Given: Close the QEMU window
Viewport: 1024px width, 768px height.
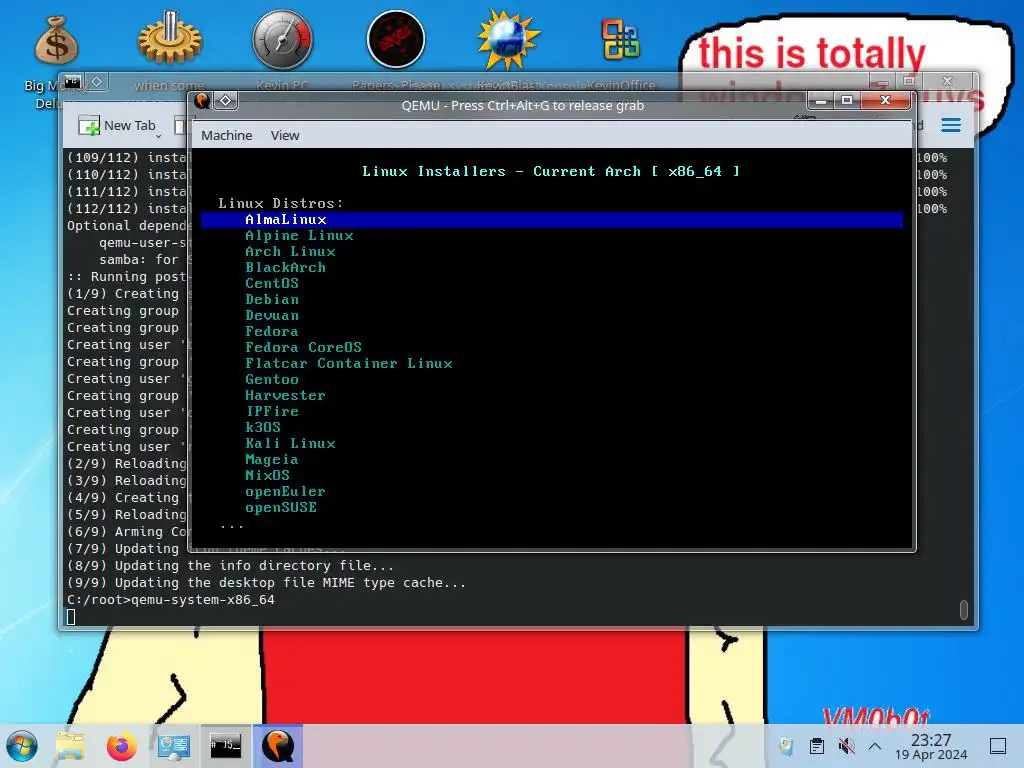Looking at the screenshot, I should [x=886, y=101].
